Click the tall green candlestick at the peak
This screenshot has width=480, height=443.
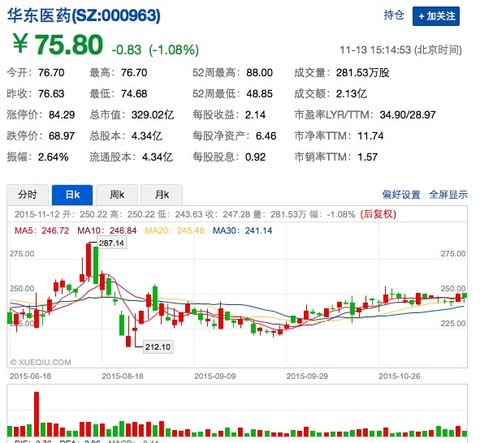click(x=96, y=265)
